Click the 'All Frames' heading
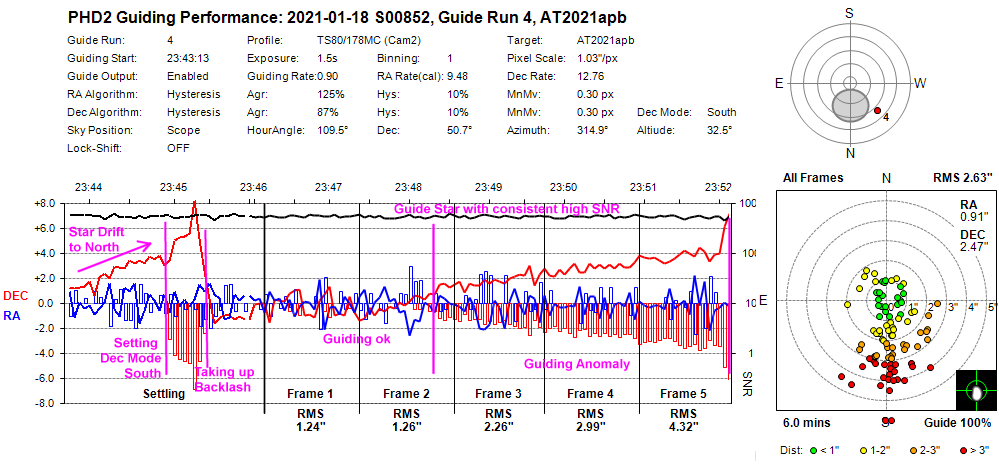 814,178
